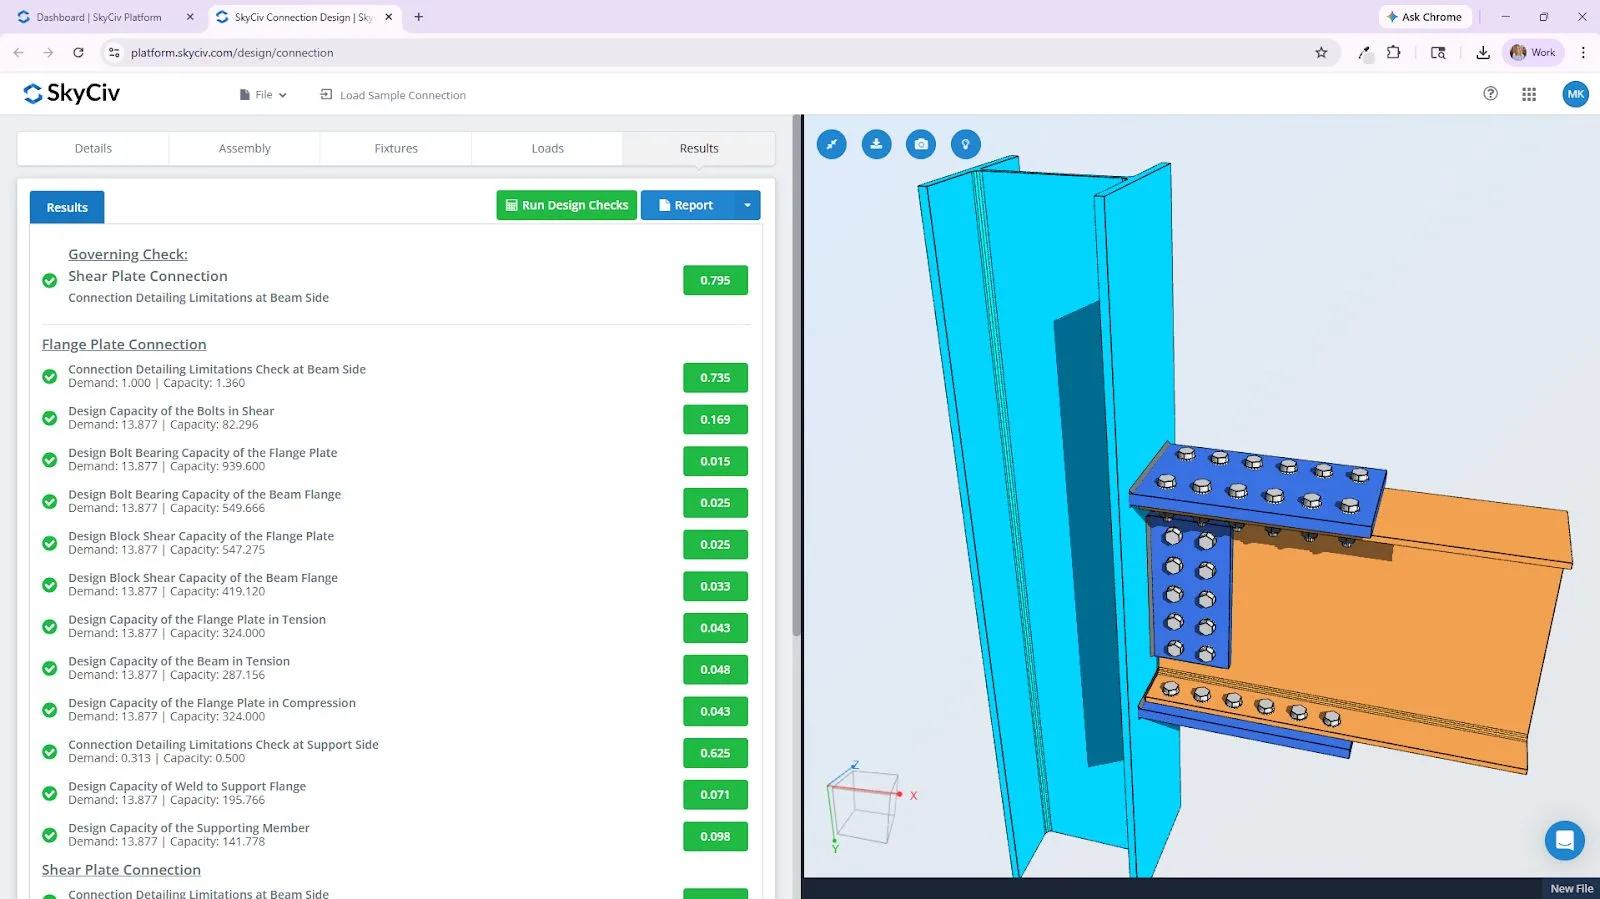Open the Fixtures tab
The height and width of the screenshot is (899, 1600).
(396, 148)
